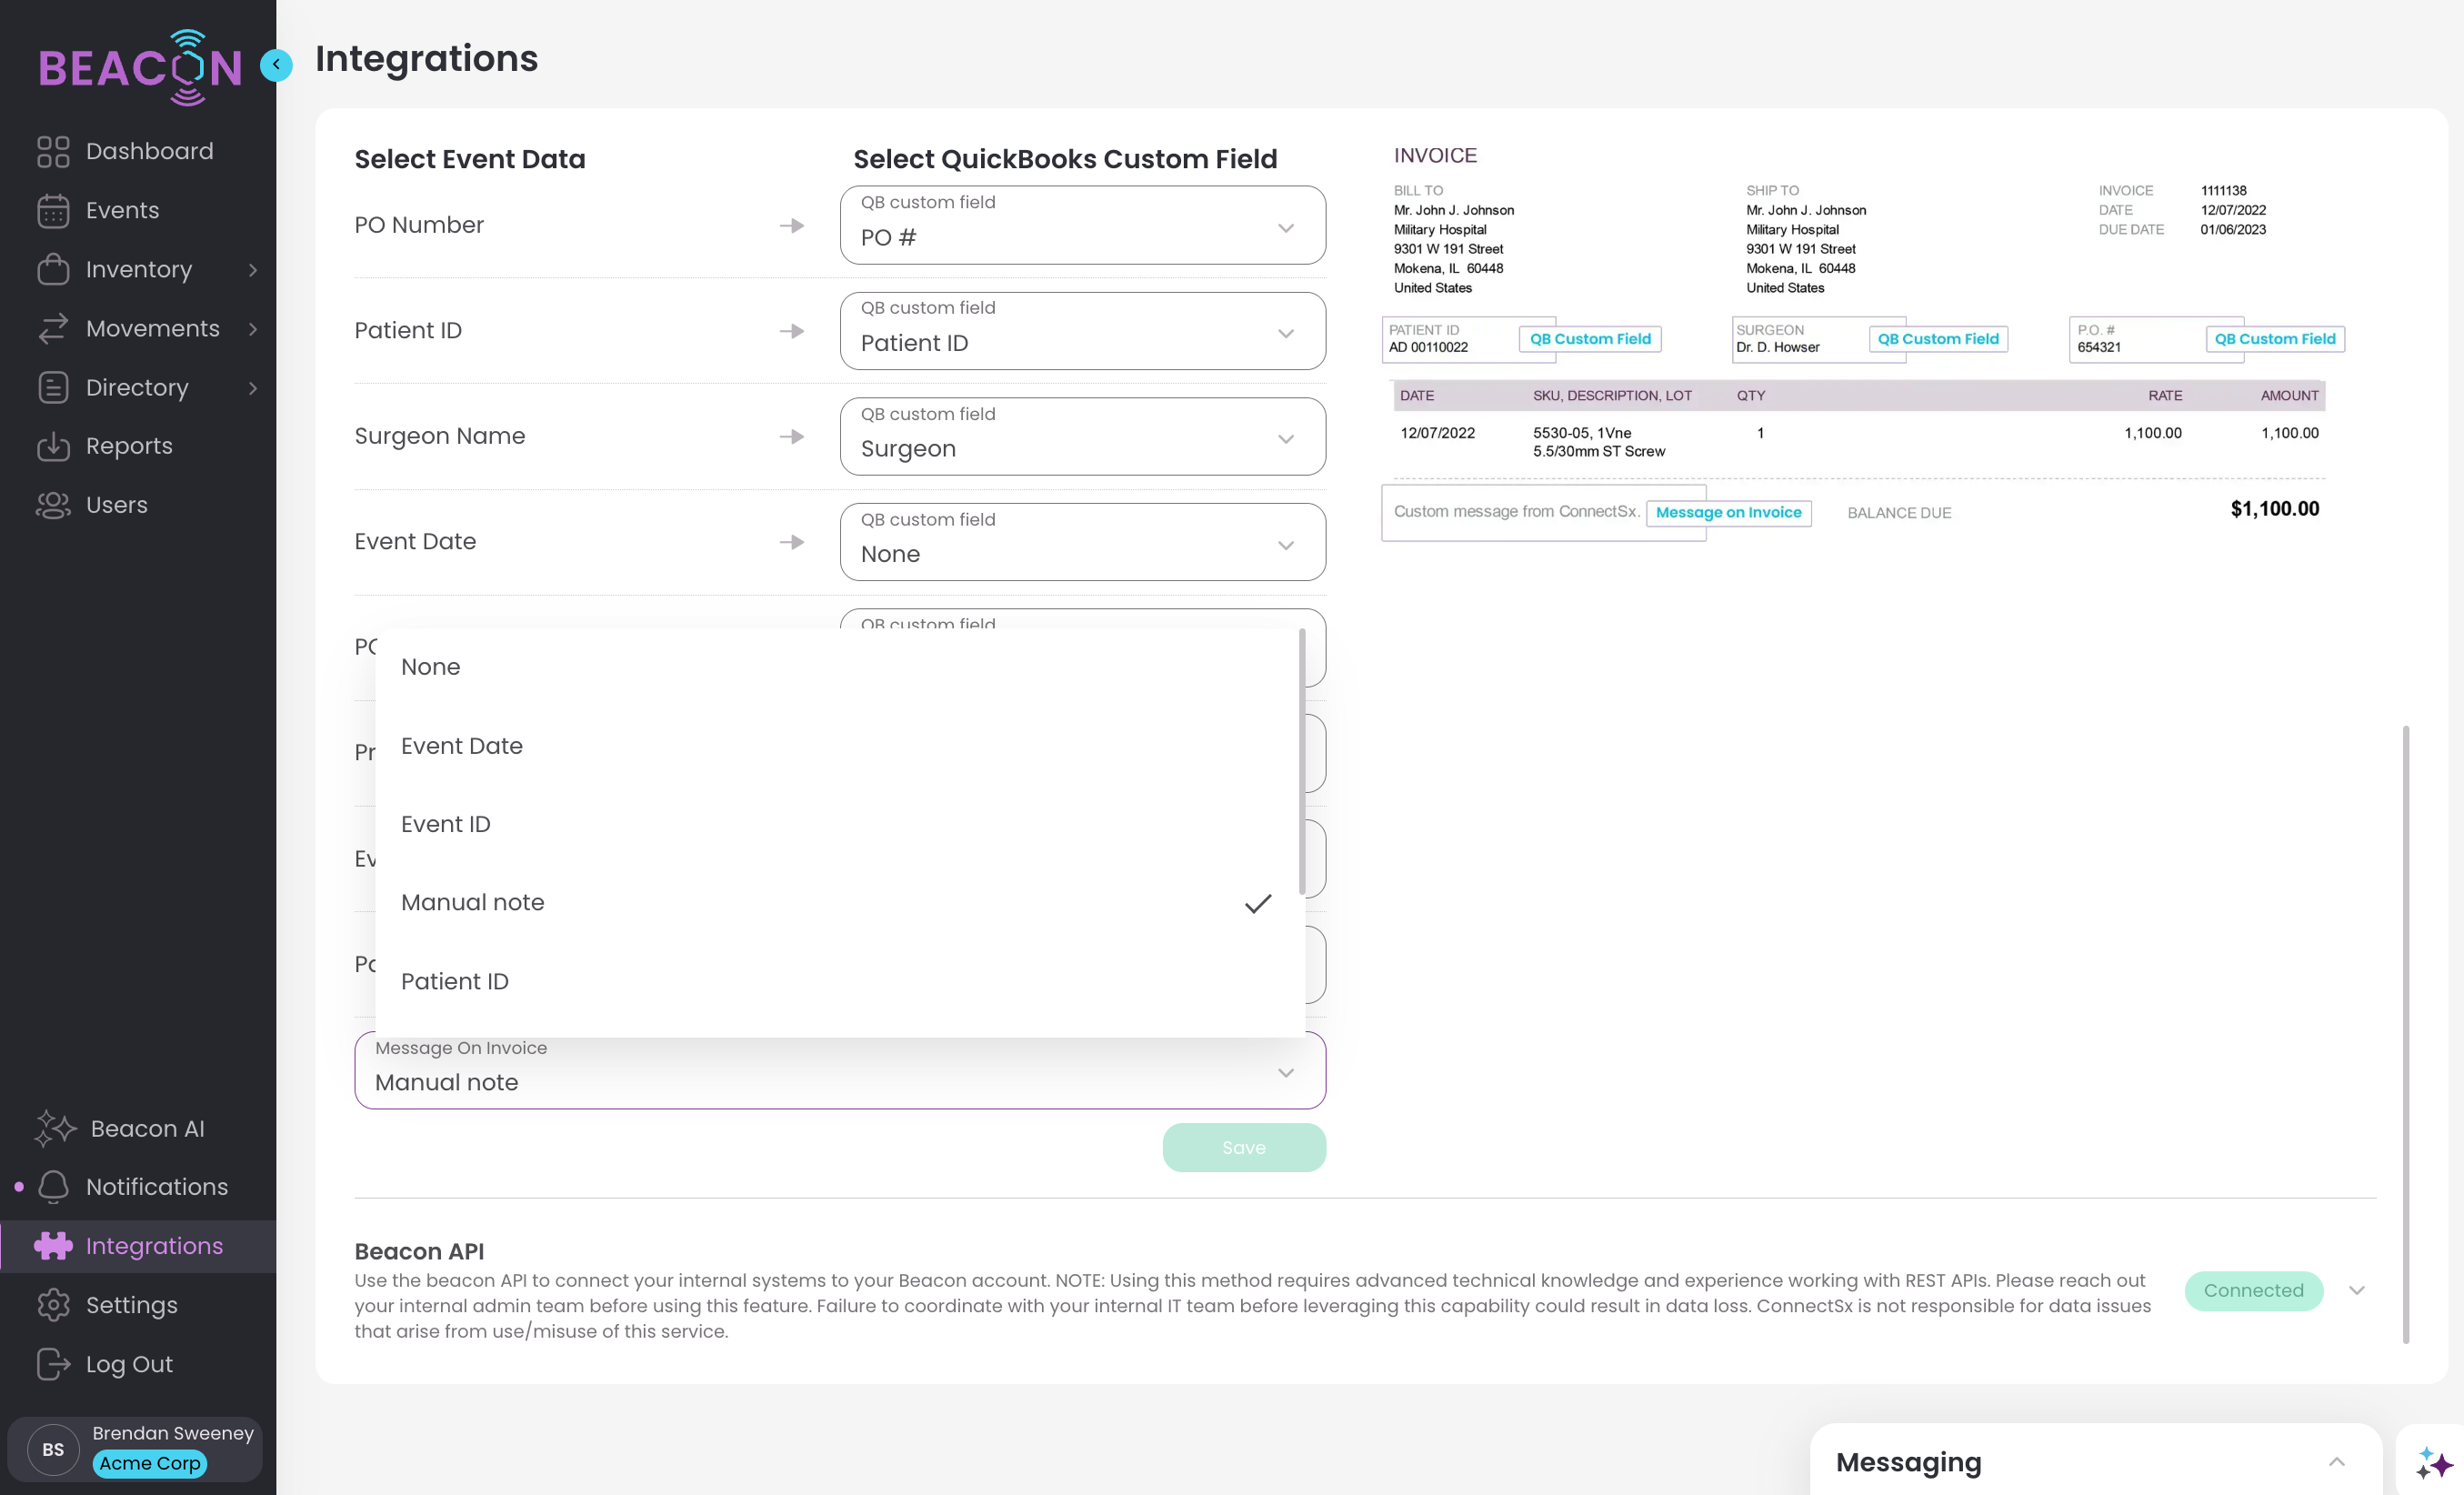Click the dropdown list scrollbar
Viewport: 2464px width, 1495px height.
pos(1301,761)
